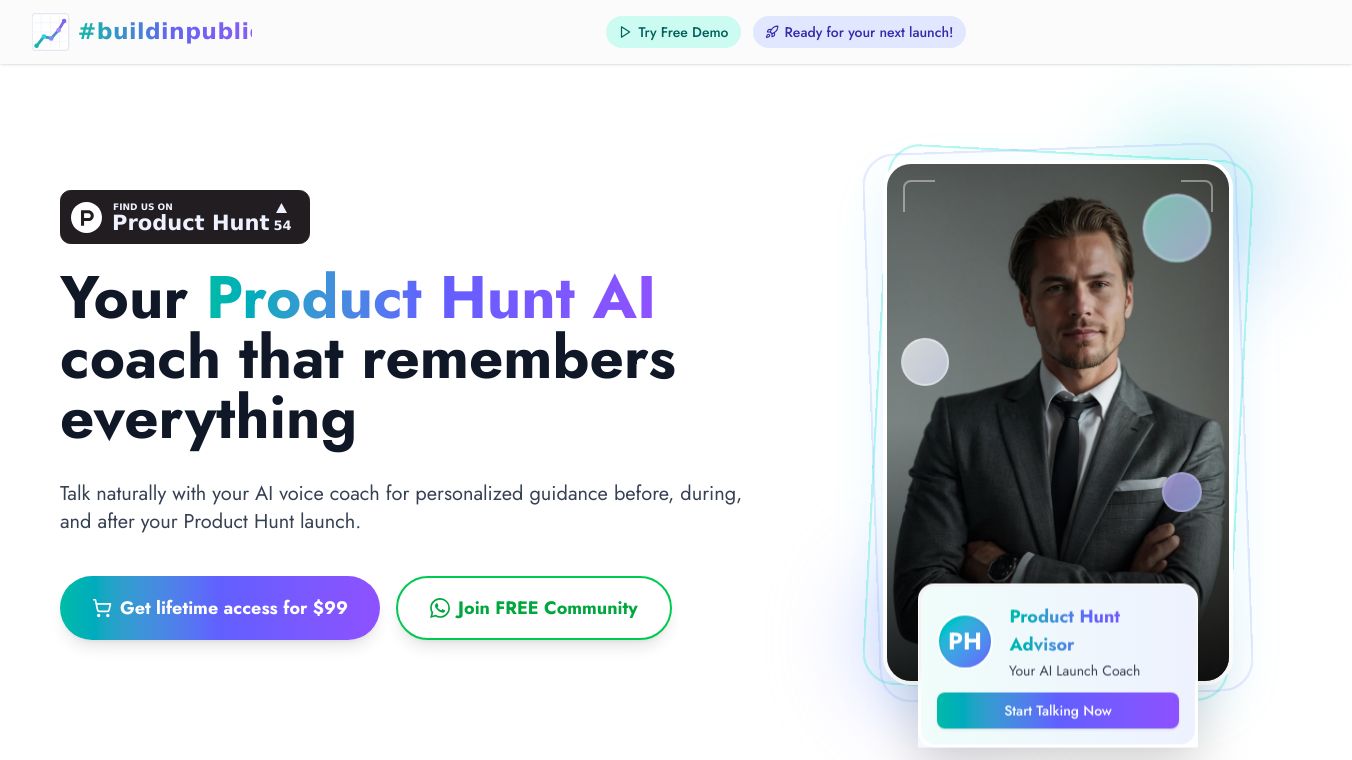Select the Join FREE Community label

pos(547,608)
